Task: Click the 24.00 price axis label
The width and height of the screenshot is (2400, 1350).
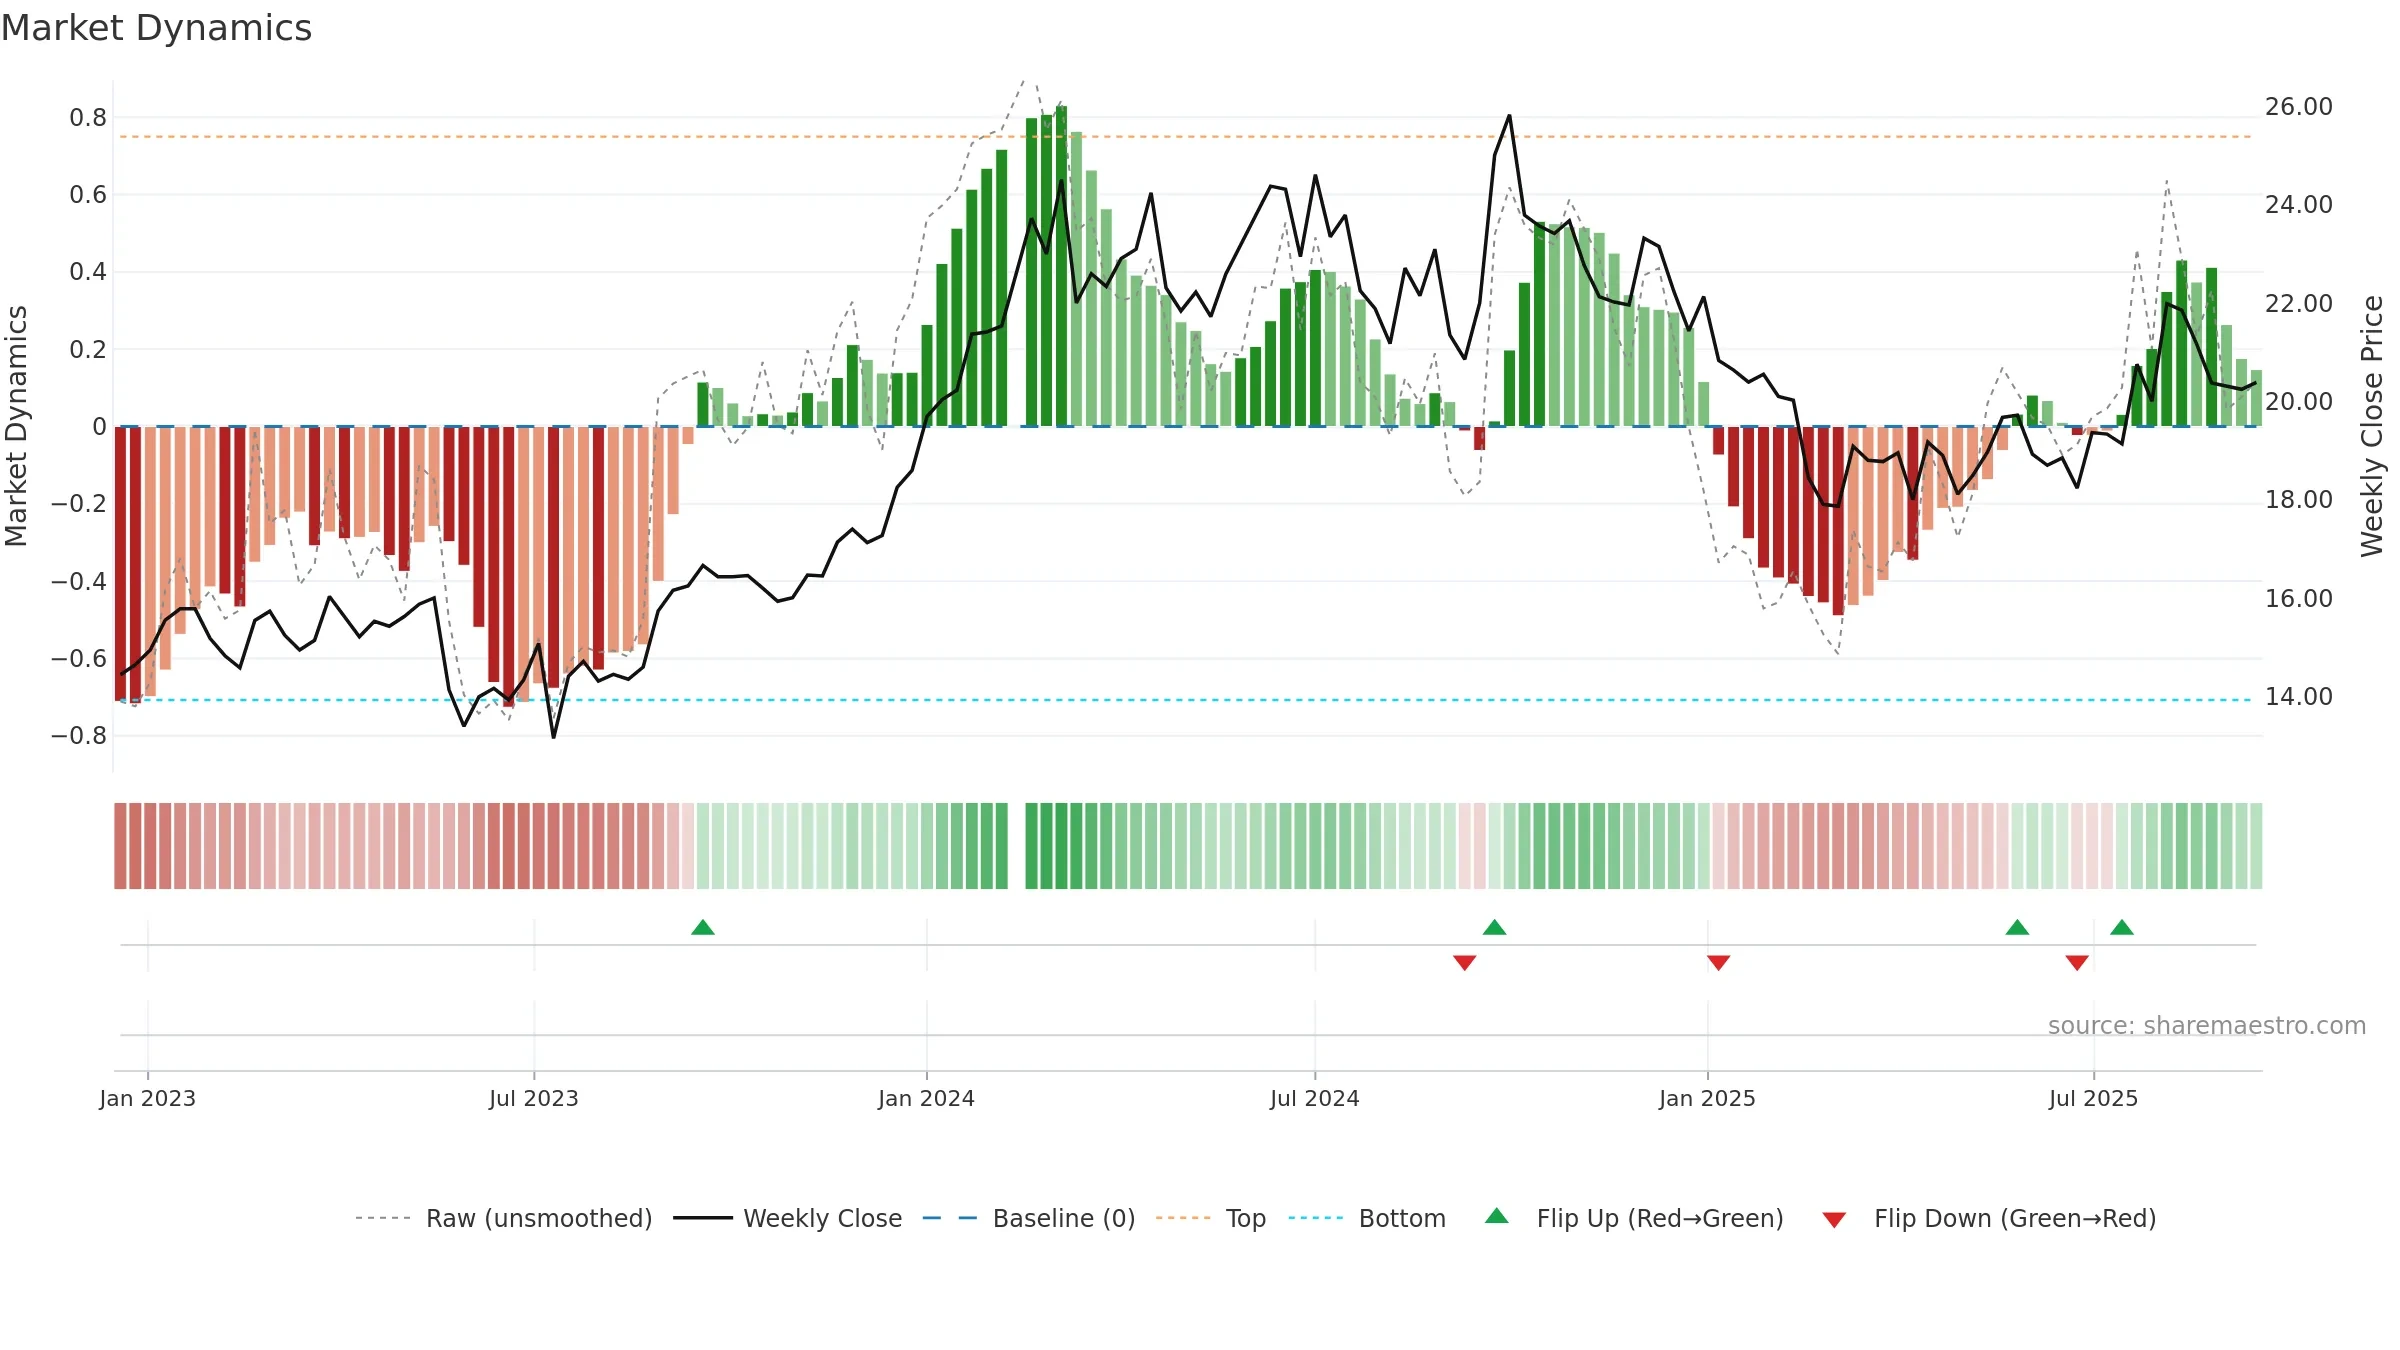Action: (x=2299, y=205)
